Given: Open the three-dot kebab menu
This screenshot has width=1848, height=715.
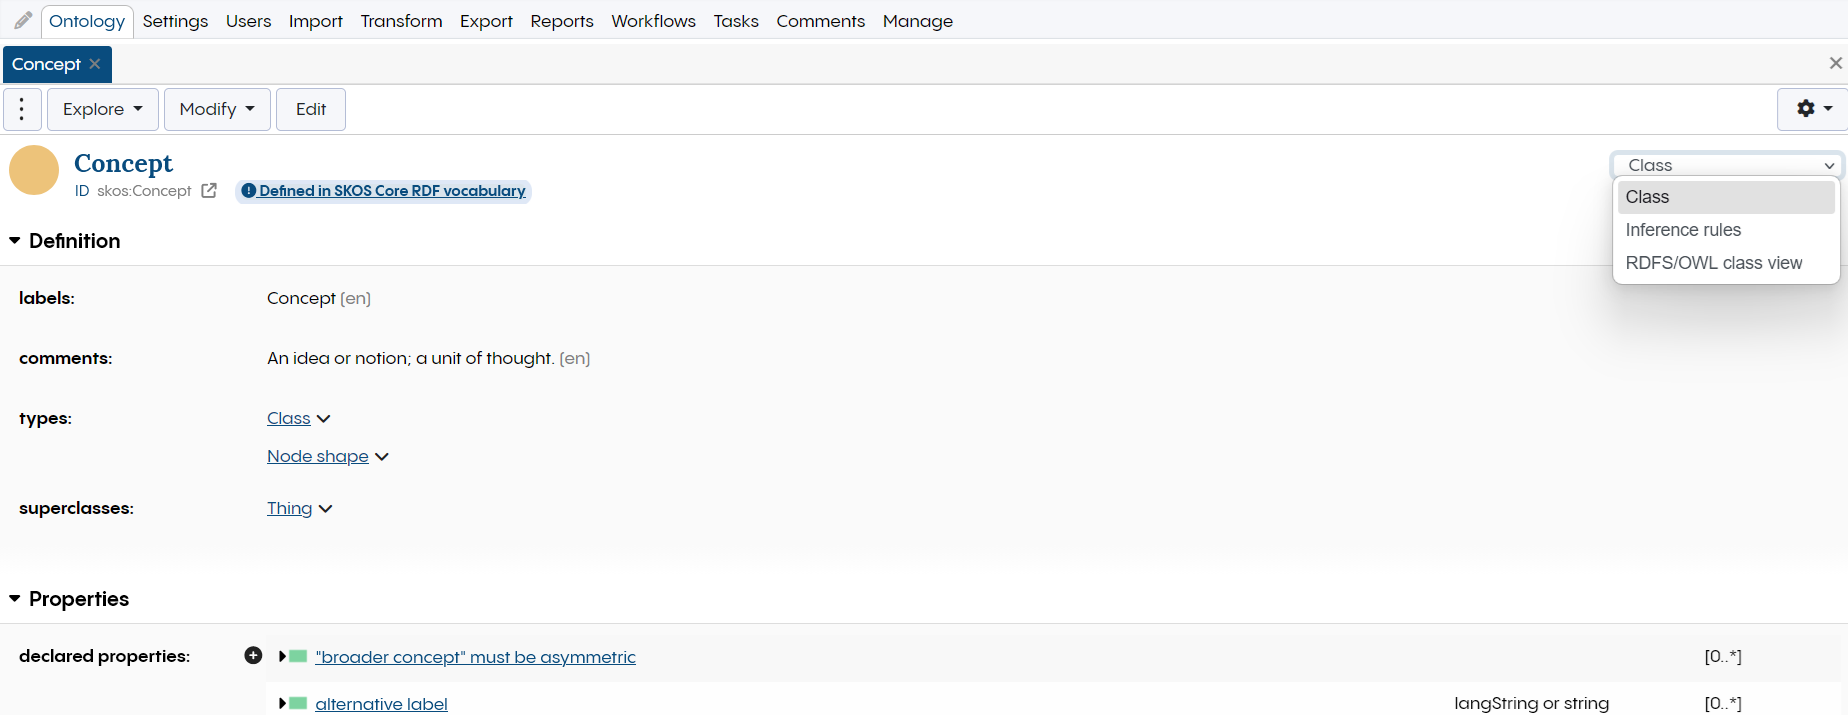Looking at the screenshot, I should (22, 109).
